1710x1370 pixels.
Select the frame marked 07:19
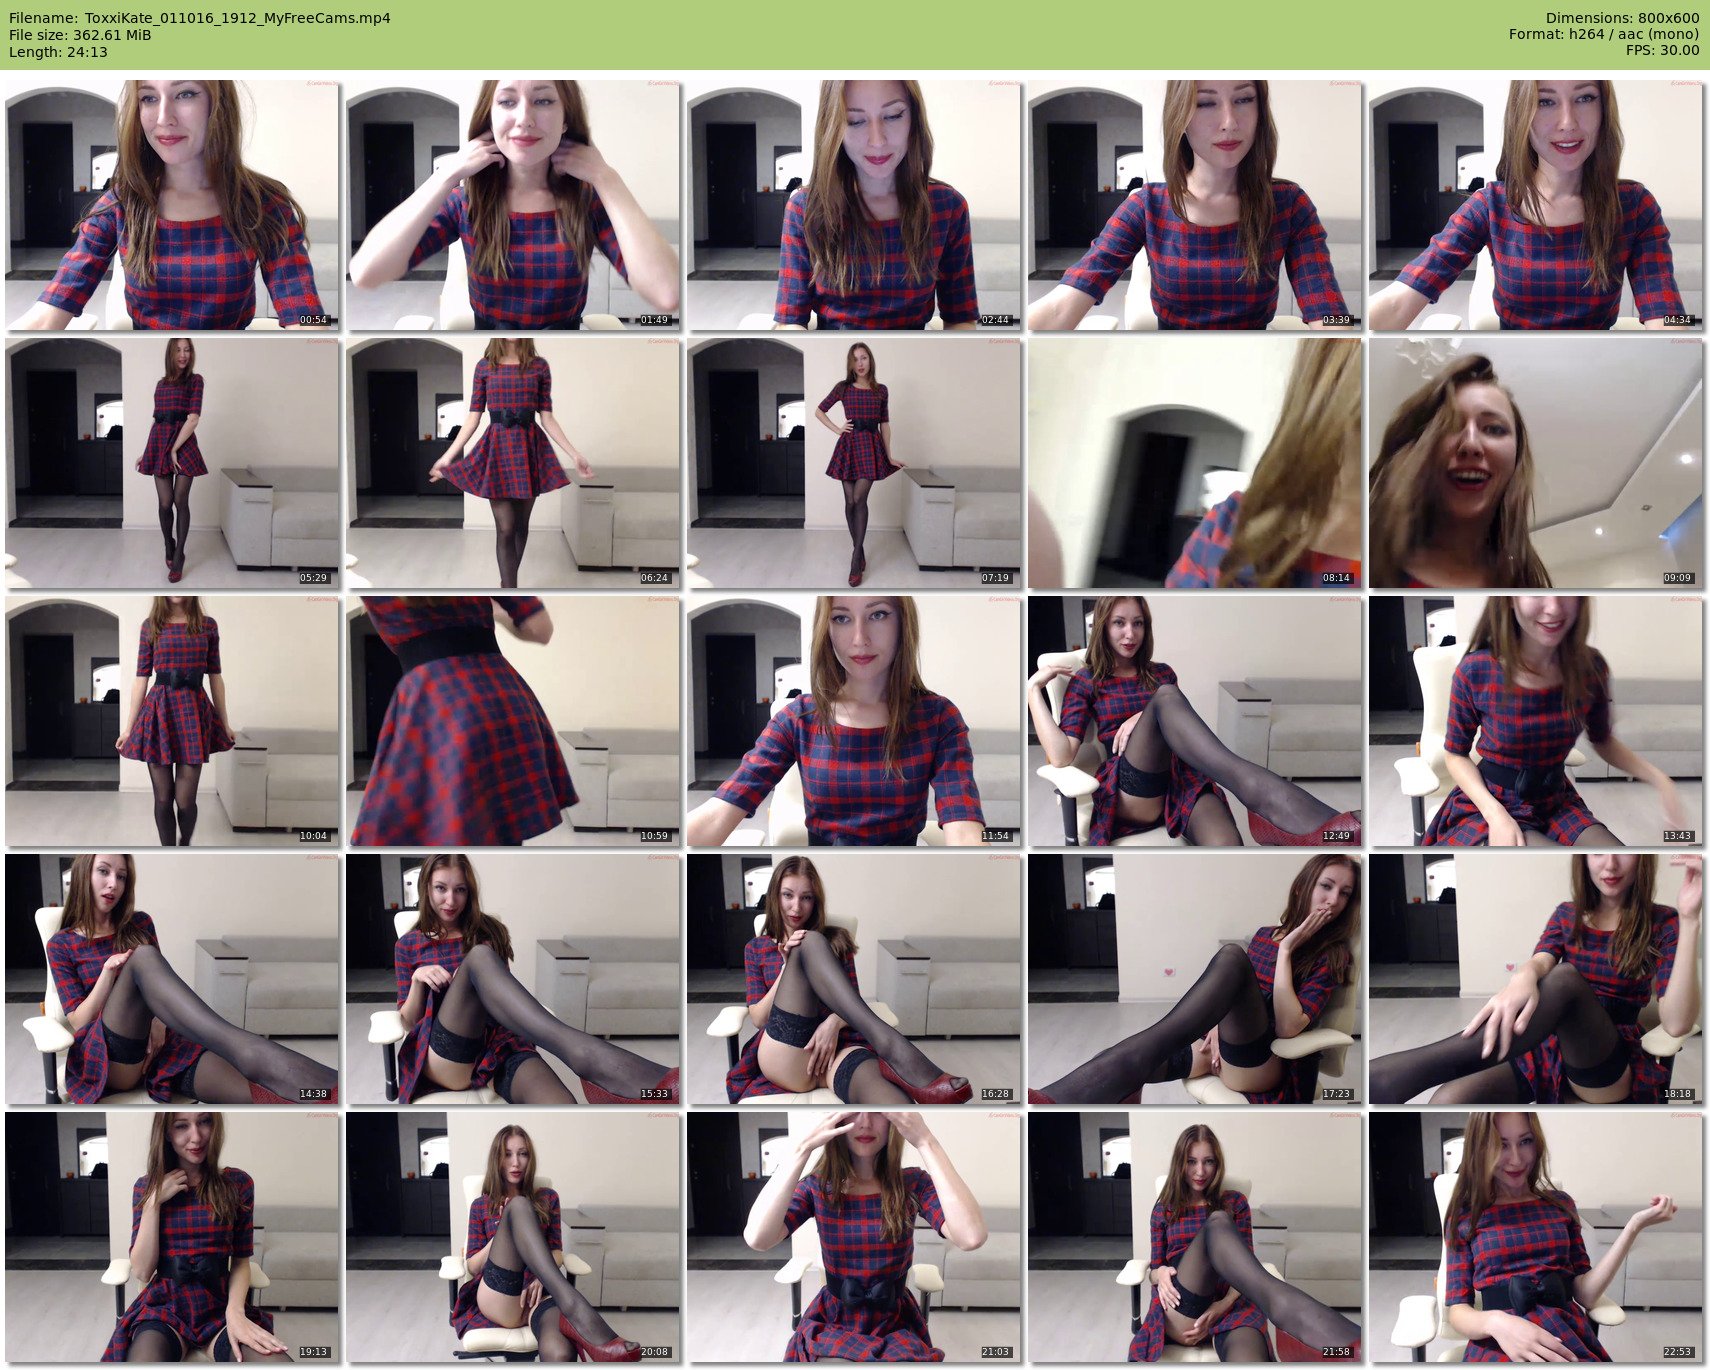pos(854,463)
